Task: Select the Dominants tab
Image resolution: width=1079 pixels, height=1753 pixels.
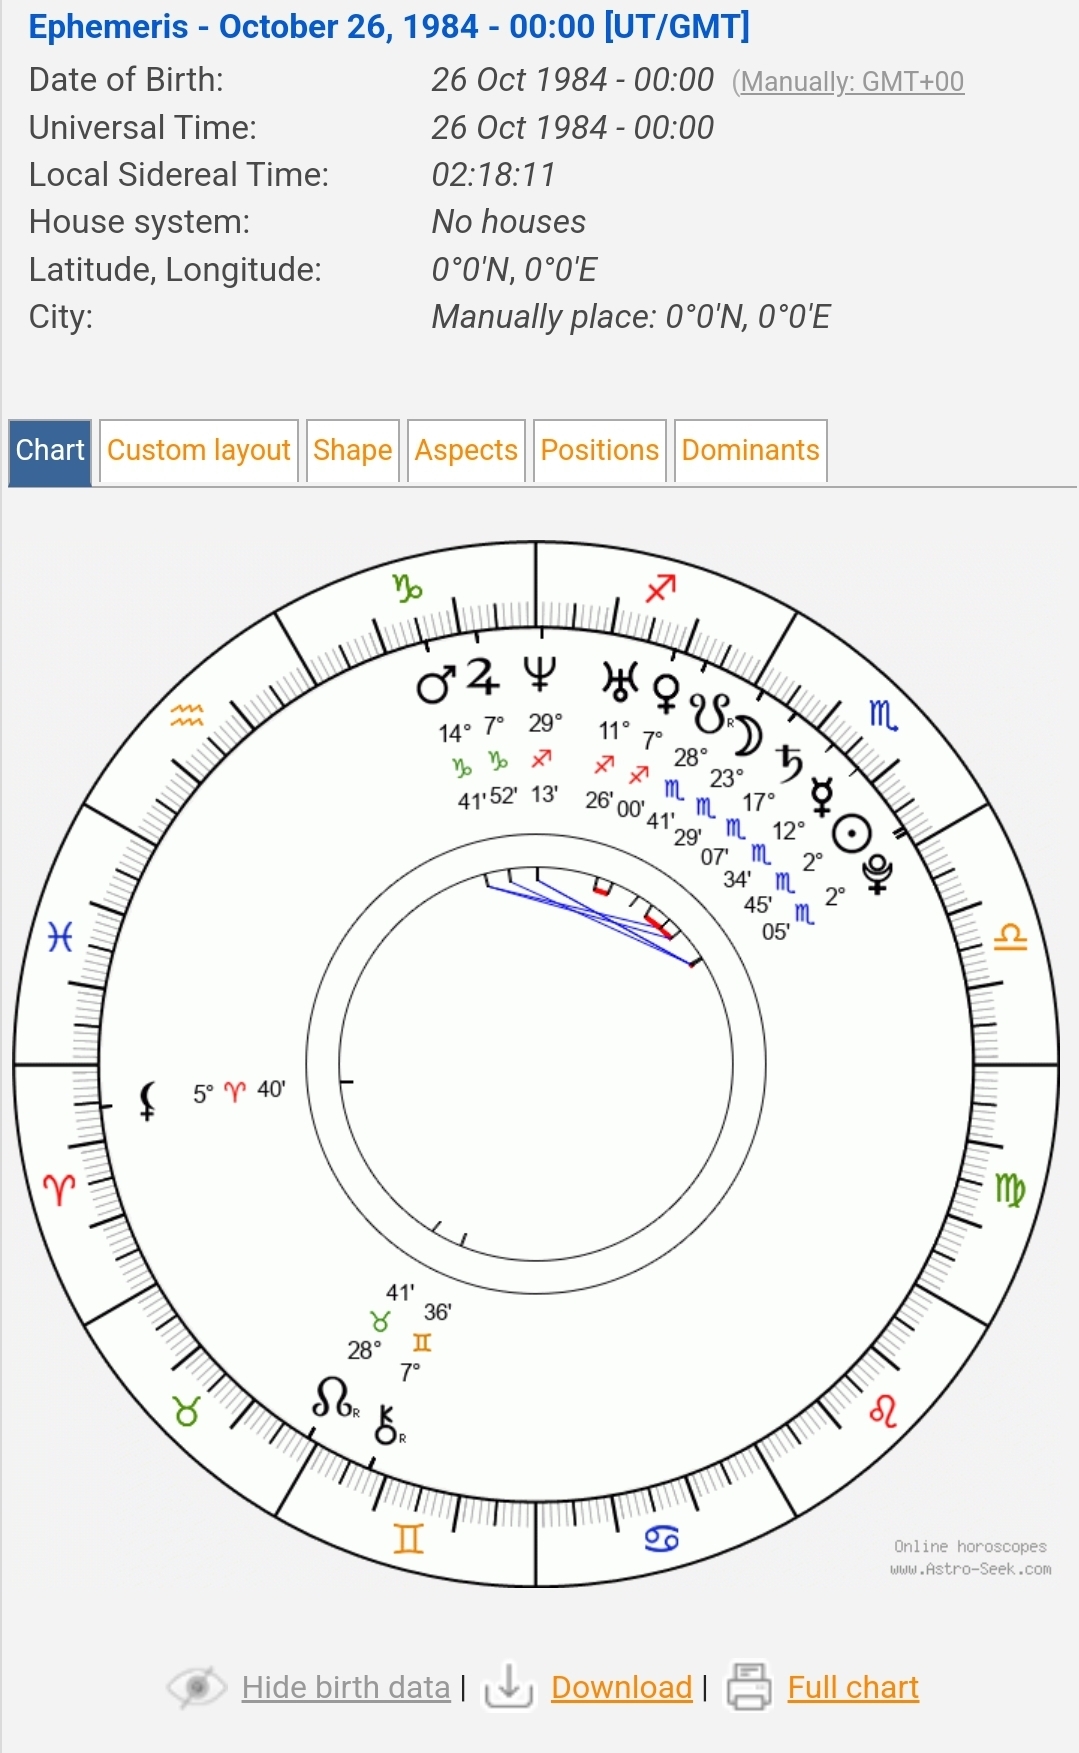Action: click(750, 451)
